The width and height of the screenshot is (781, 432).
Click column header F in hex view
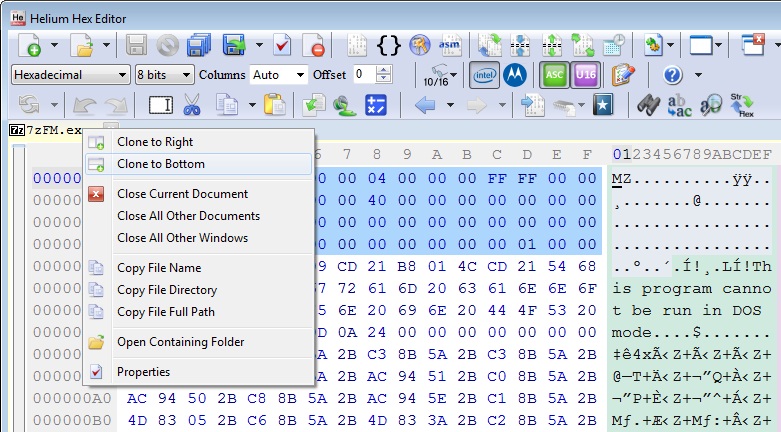pyautogui.click(x=587, y=154)
